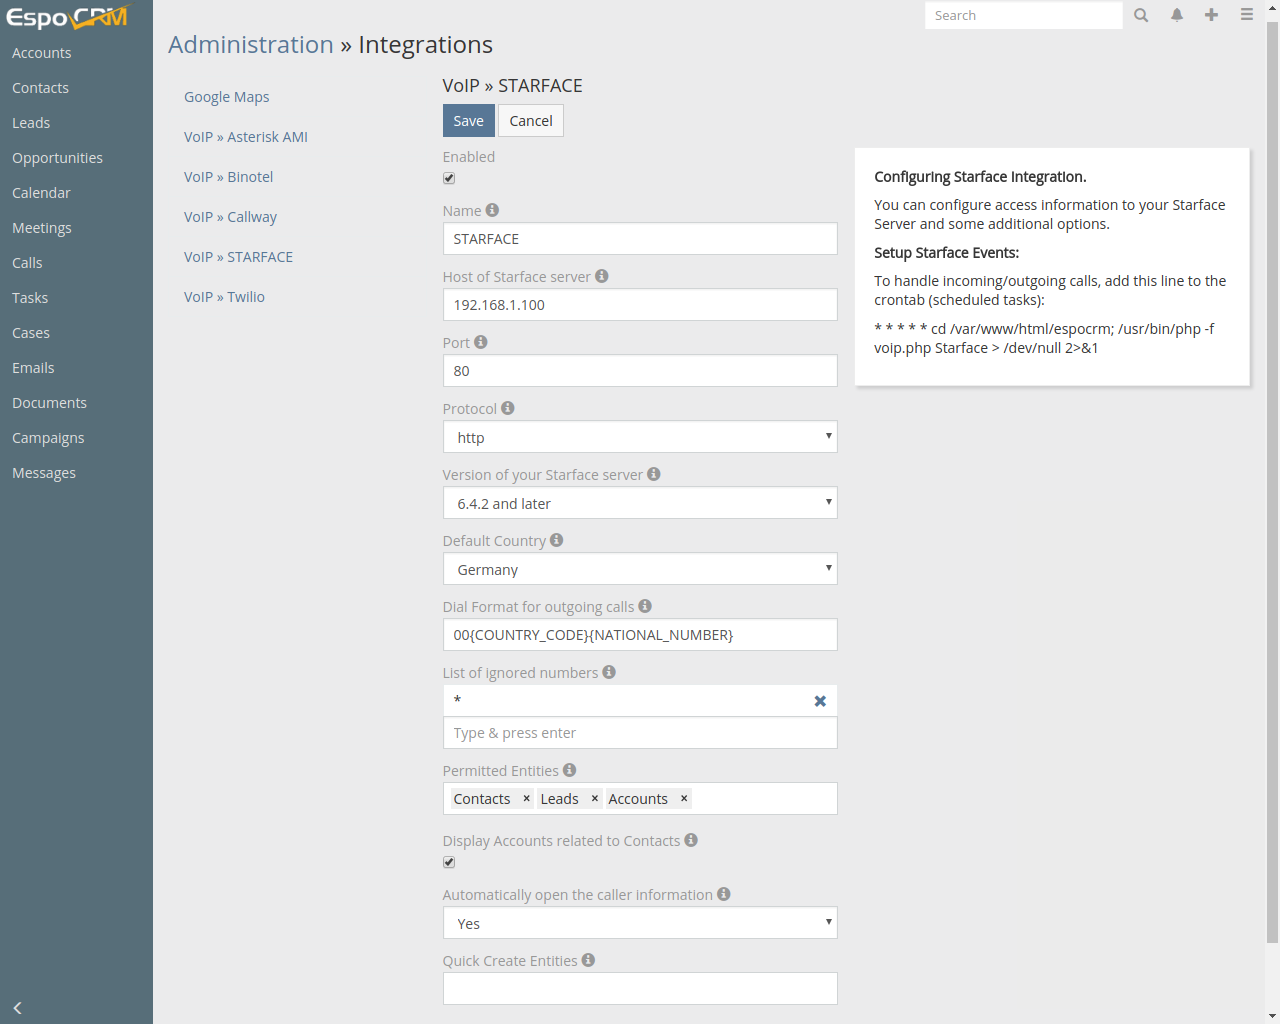Remove the Contacts permitted entity
Screen dimensions: 1280x1024
pos(526,798)
